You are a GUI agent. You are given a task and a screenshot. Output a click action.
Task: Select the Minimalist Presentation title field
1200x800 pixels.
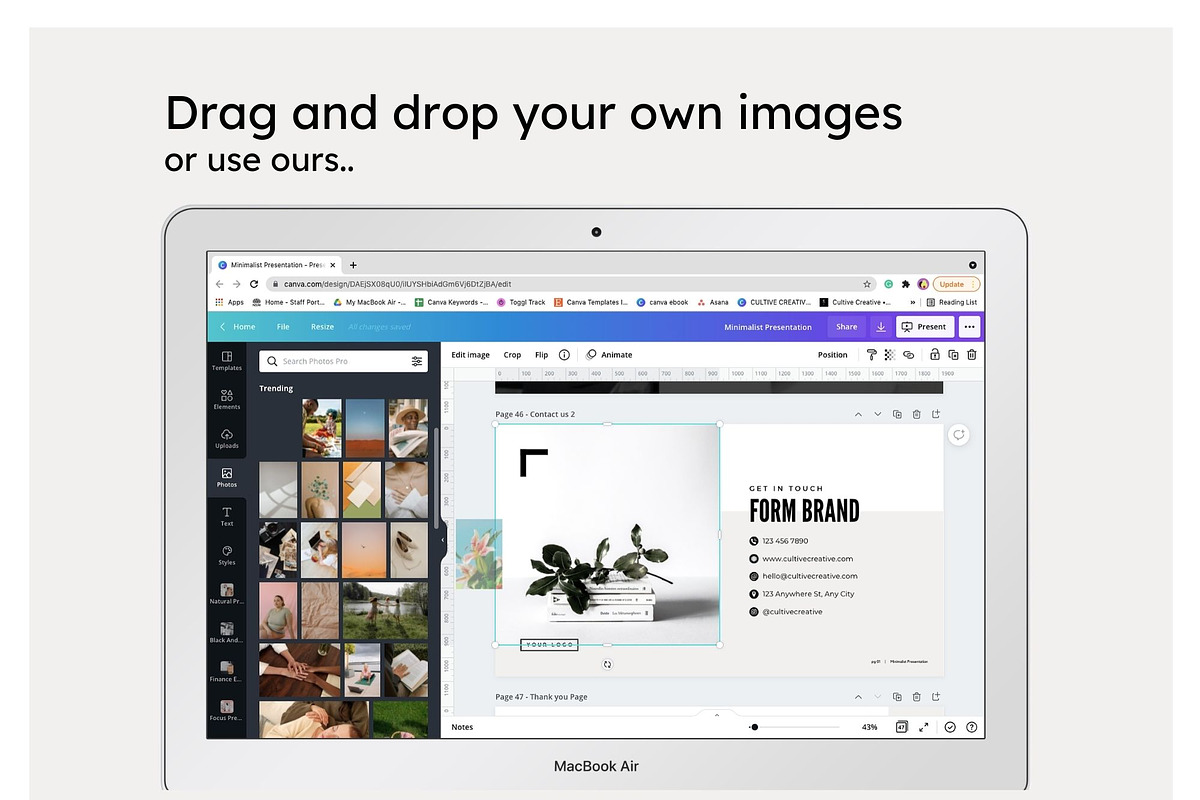click(x=768, y=327)
